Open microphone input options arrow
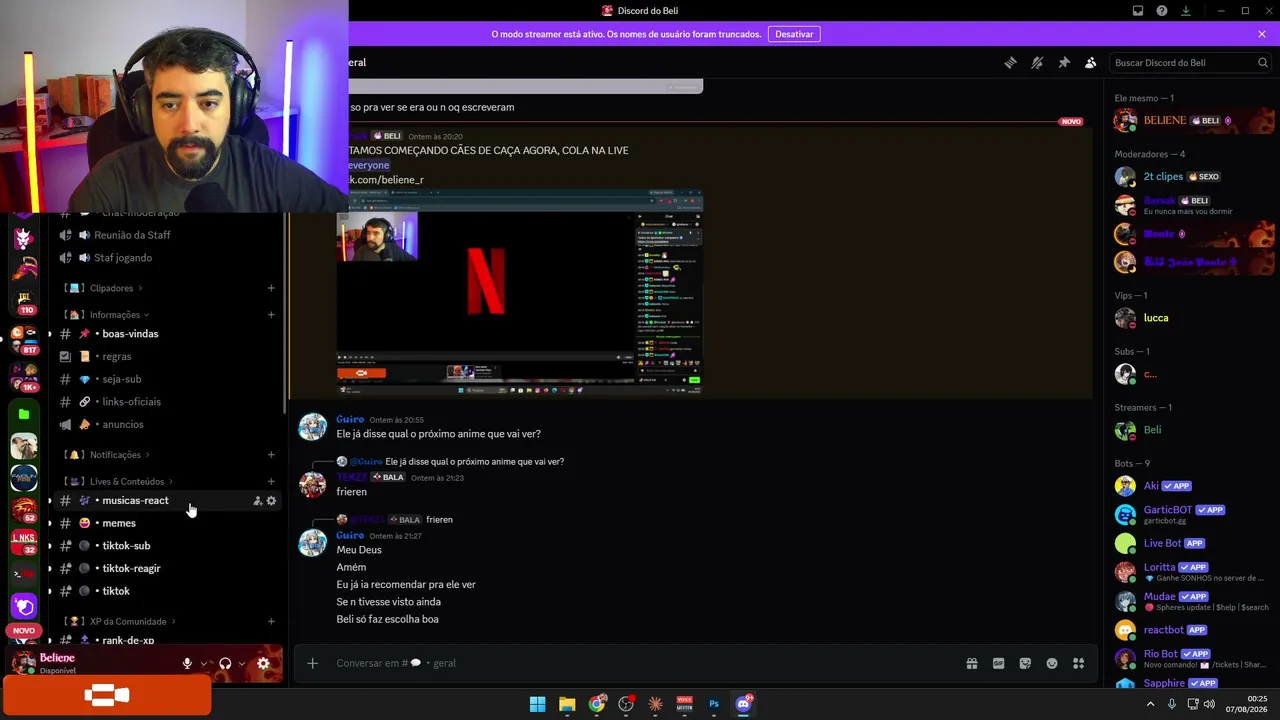This screenshot has width=1280, height=720. click(204, 663)
